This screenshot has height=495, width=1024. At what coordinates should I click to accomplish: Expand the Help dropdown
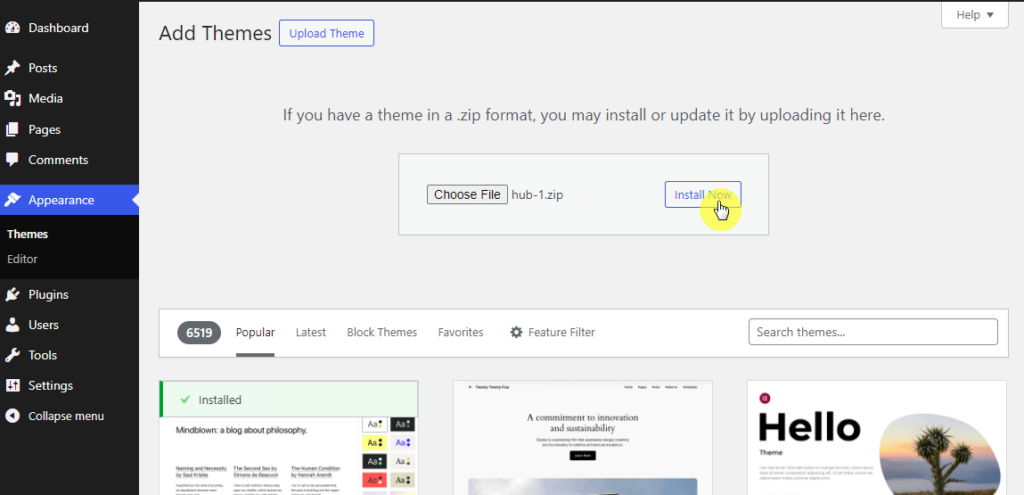click(x=974, y=14)
